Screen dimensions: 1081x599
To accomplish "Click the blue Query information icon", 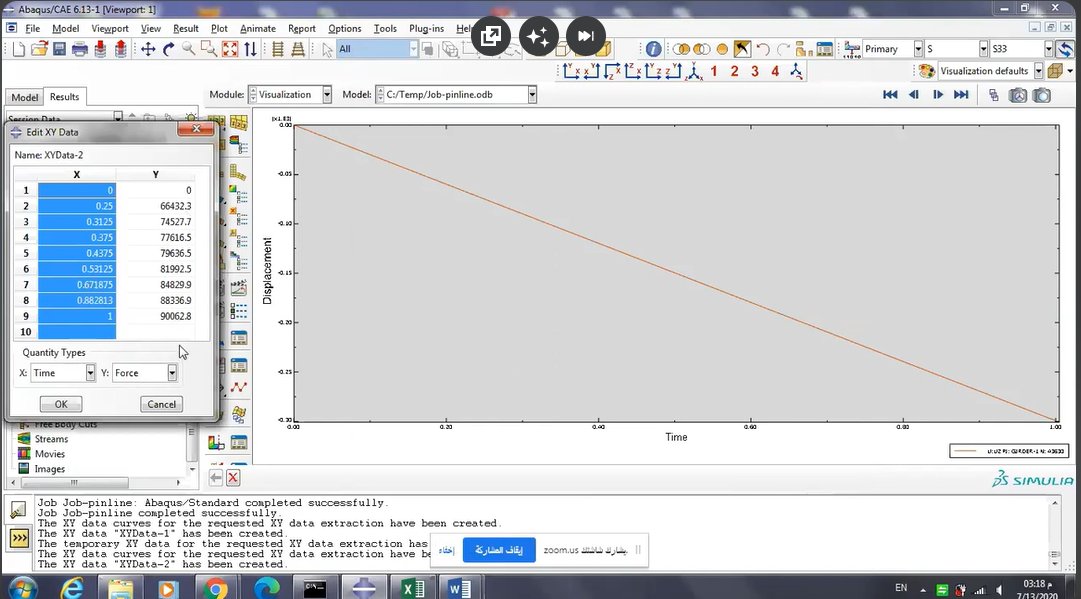I will coord(653,49).
